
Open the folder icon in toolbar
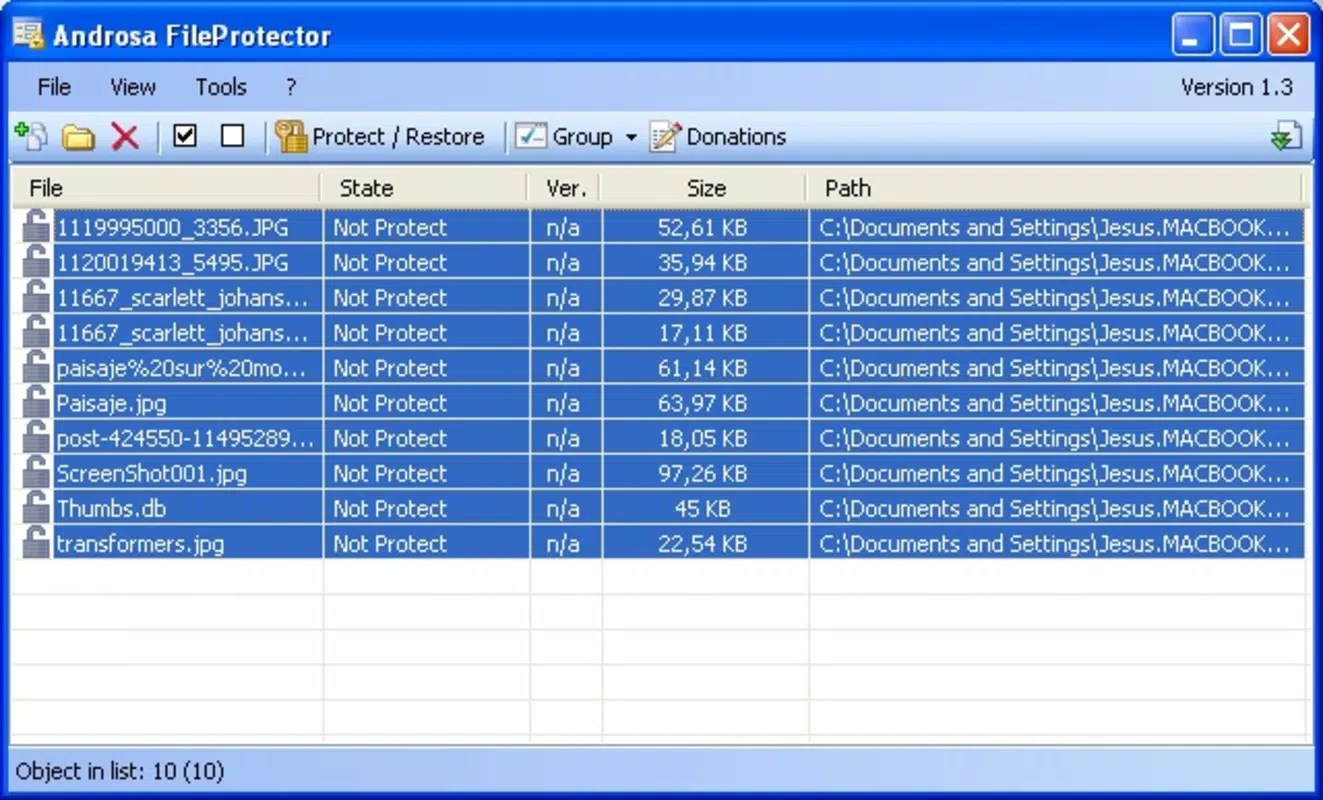[78, 137]
